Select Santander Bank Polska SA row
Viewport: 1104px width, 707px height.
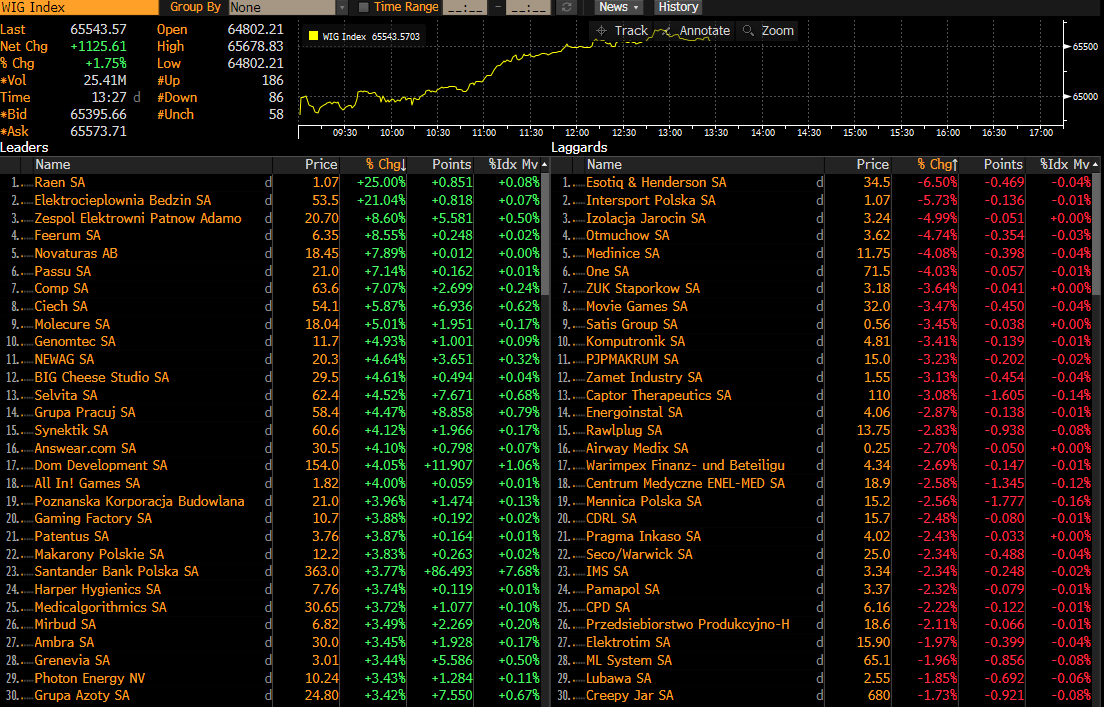[x=116, y=571]
